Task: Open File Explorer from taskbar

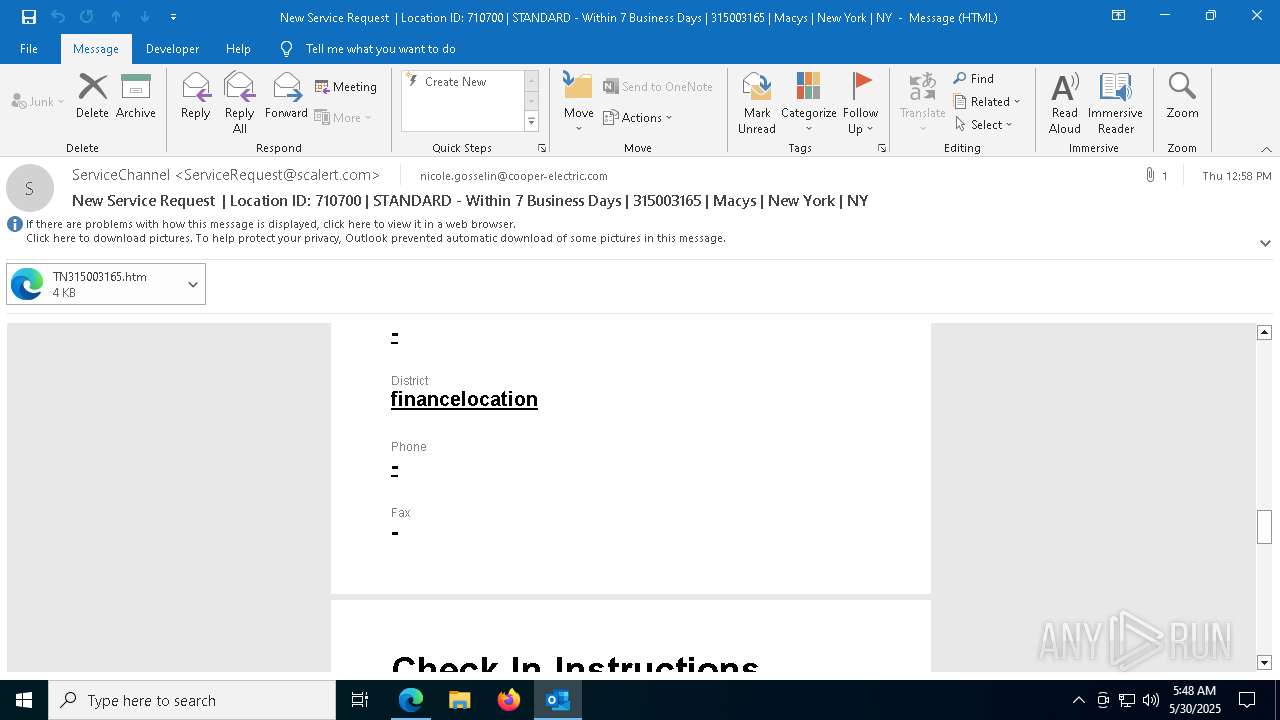Action: point(460,700)
